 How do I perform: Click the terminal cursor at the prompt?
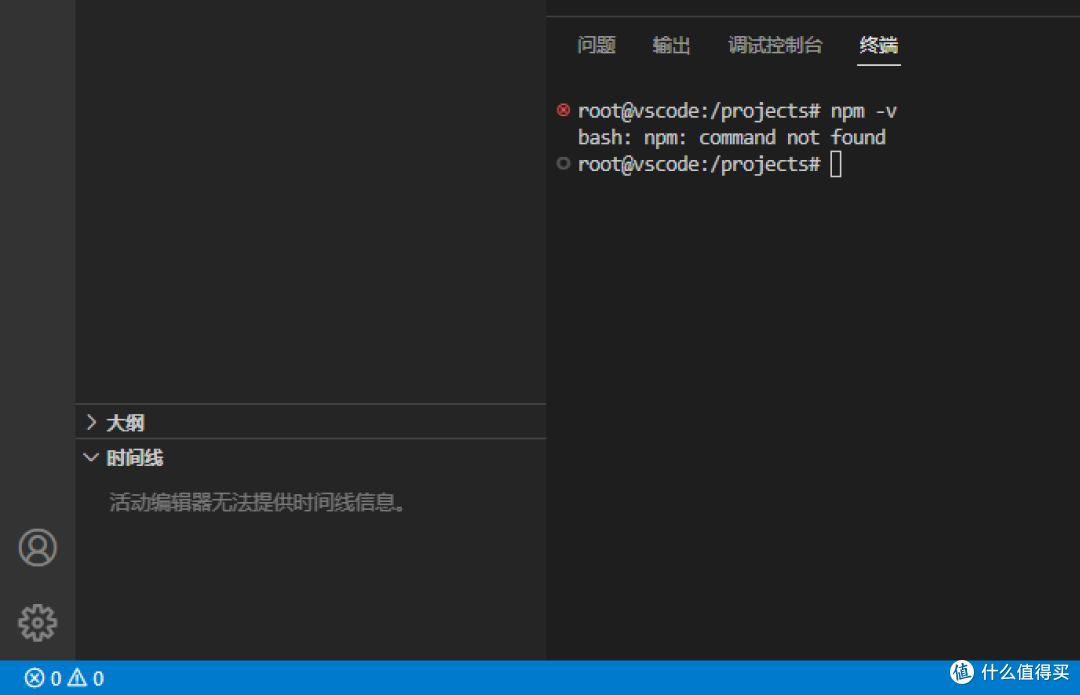(x=835, y=165)
